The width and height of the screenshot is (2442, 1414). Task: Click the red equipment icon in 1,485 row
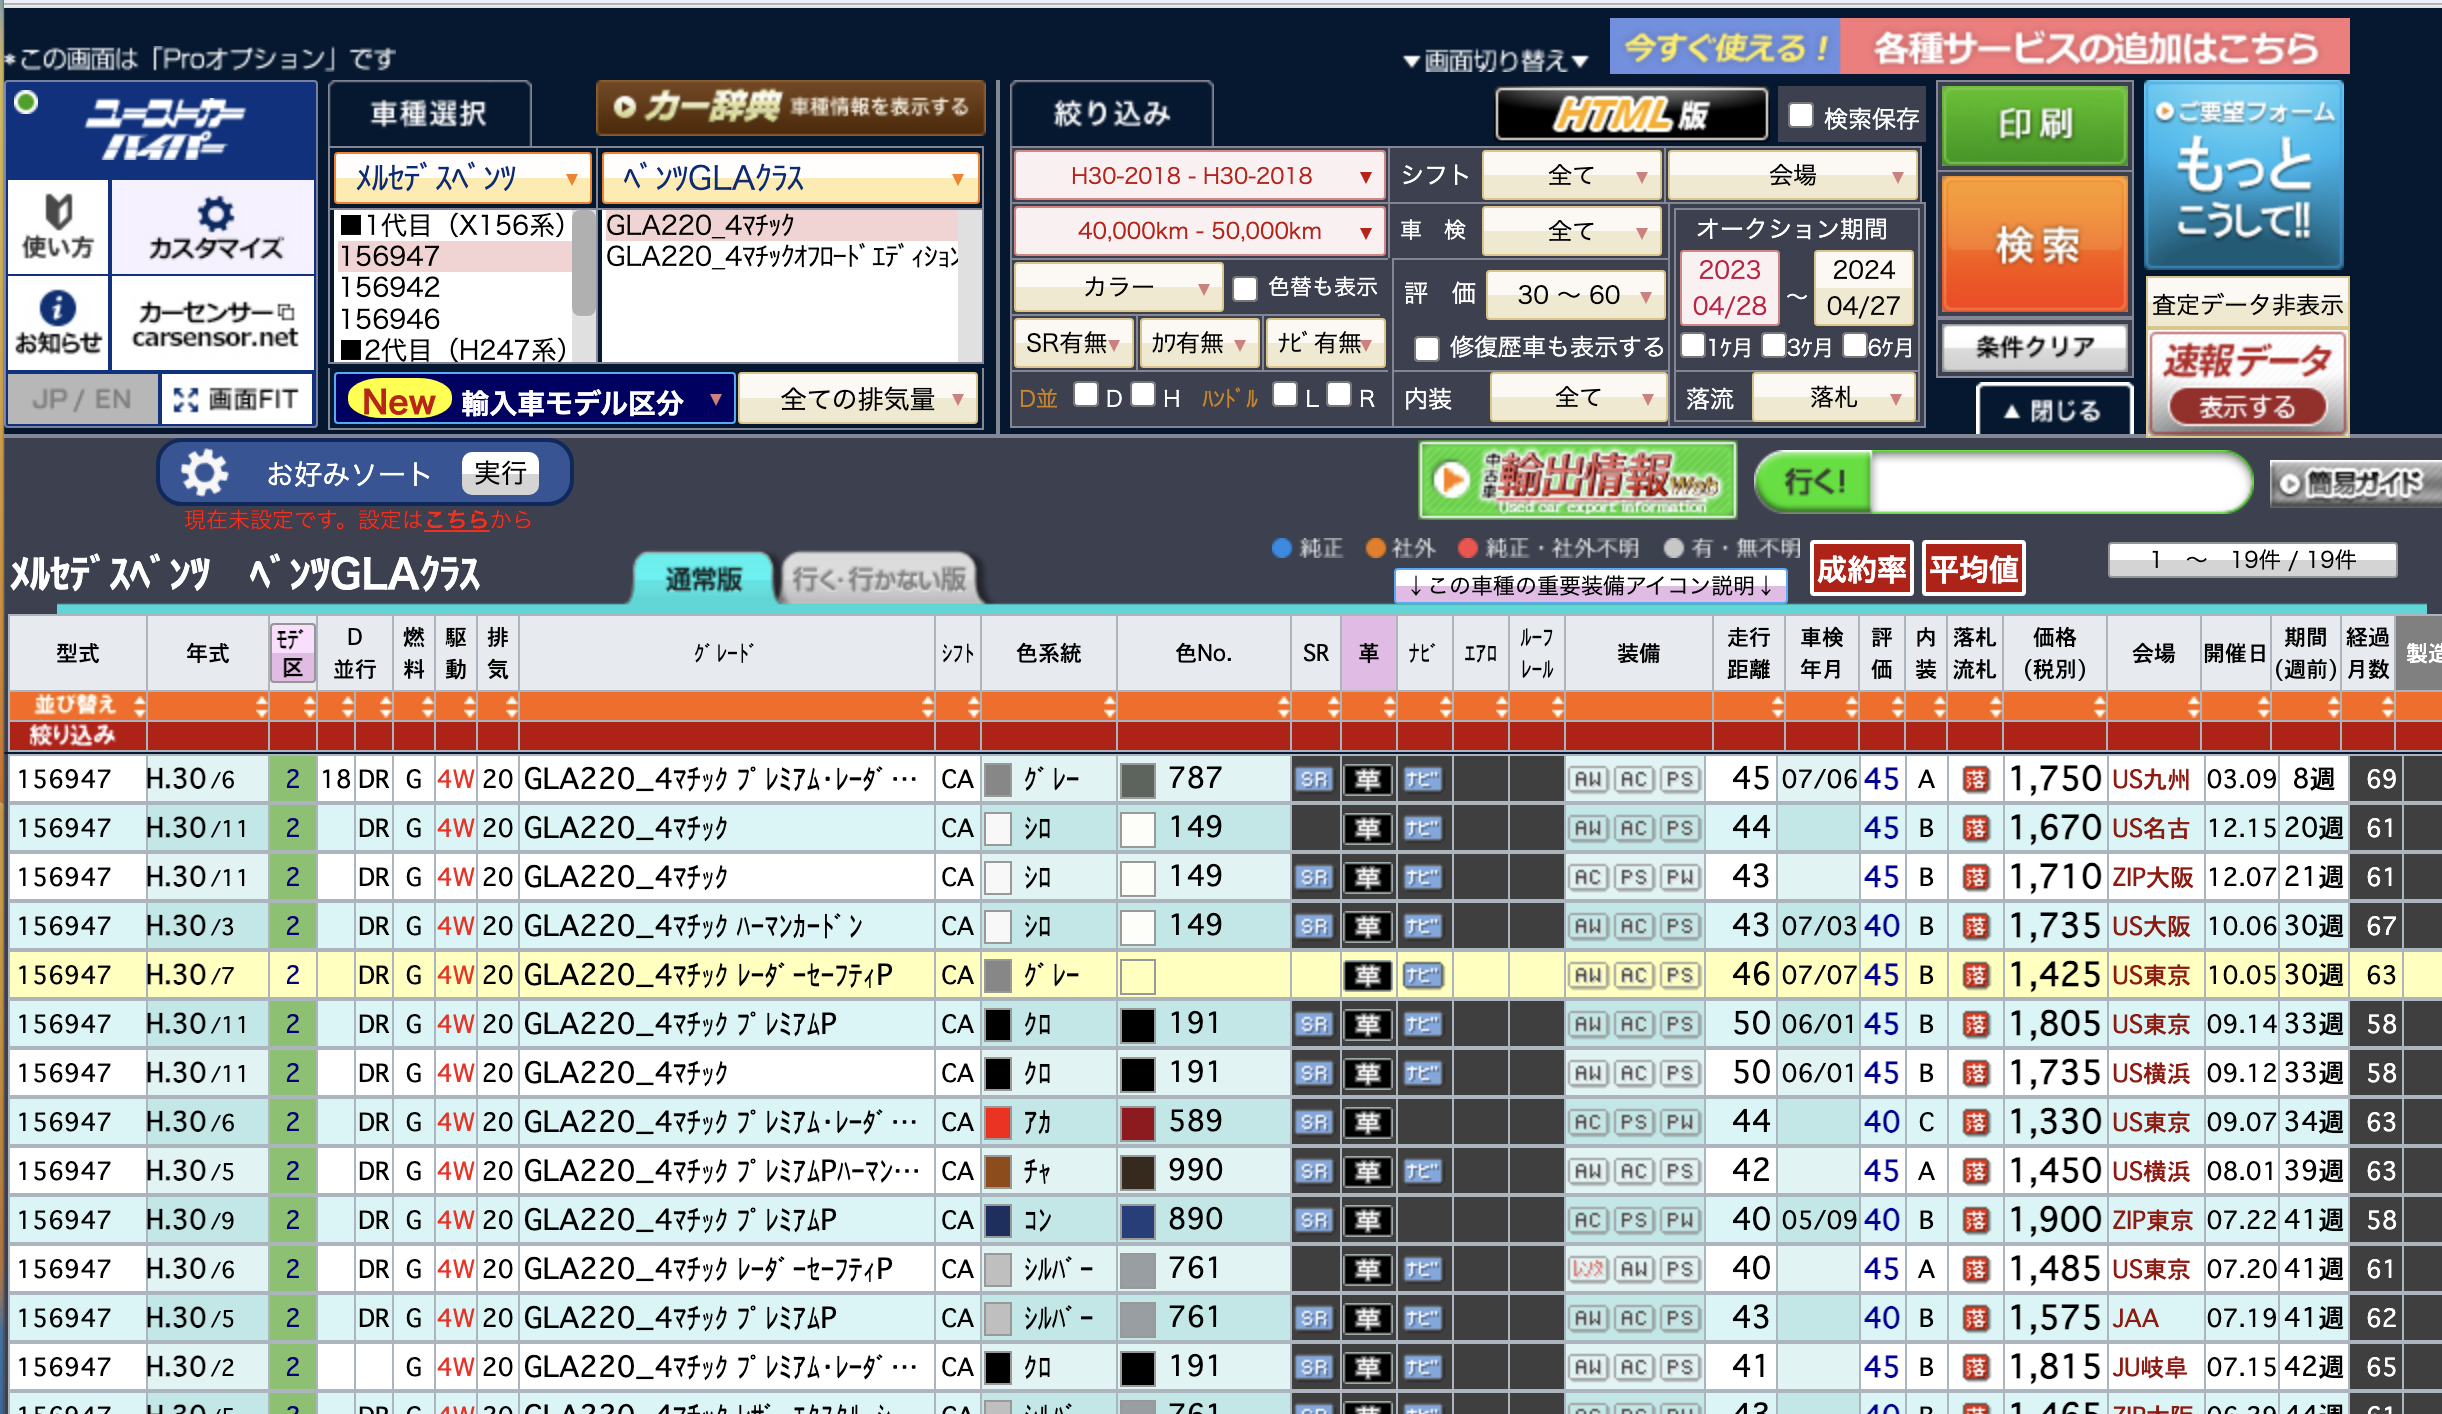(1588, 1269)
